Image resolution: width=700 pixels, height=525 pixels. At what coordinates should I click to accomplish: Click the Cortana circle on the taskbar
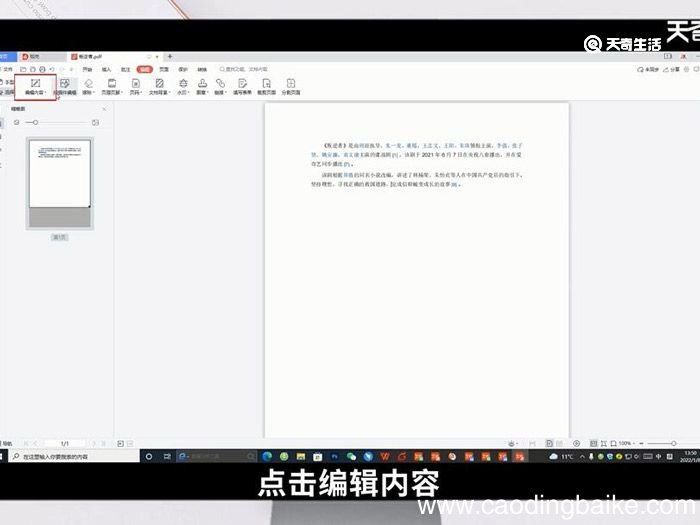click(149, 456)
